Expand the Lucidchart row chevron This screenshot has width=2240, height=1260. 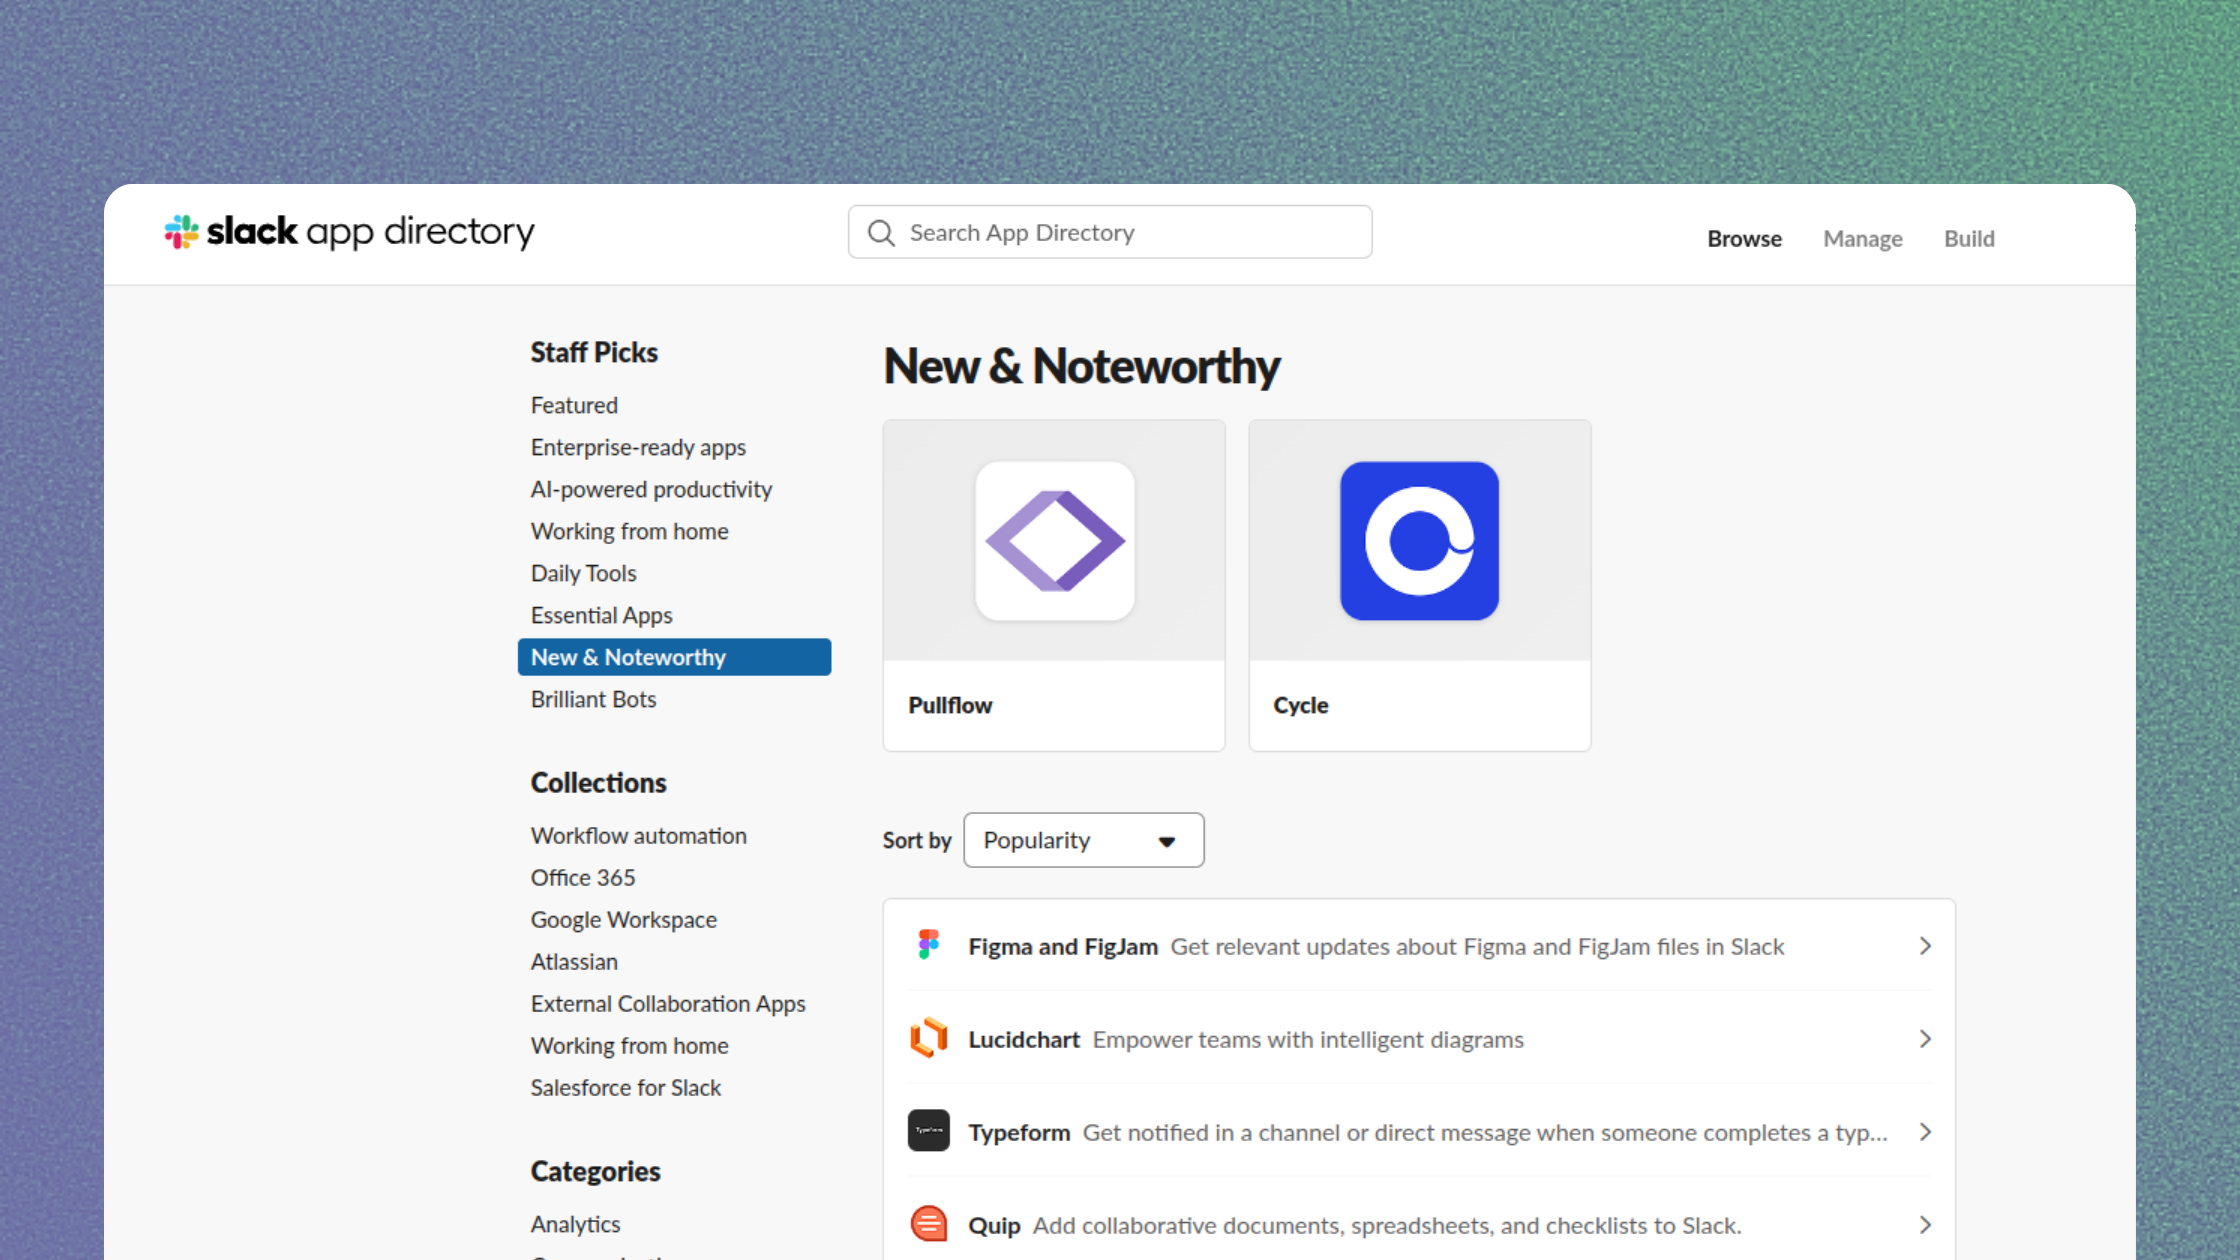[1925, 1039]
